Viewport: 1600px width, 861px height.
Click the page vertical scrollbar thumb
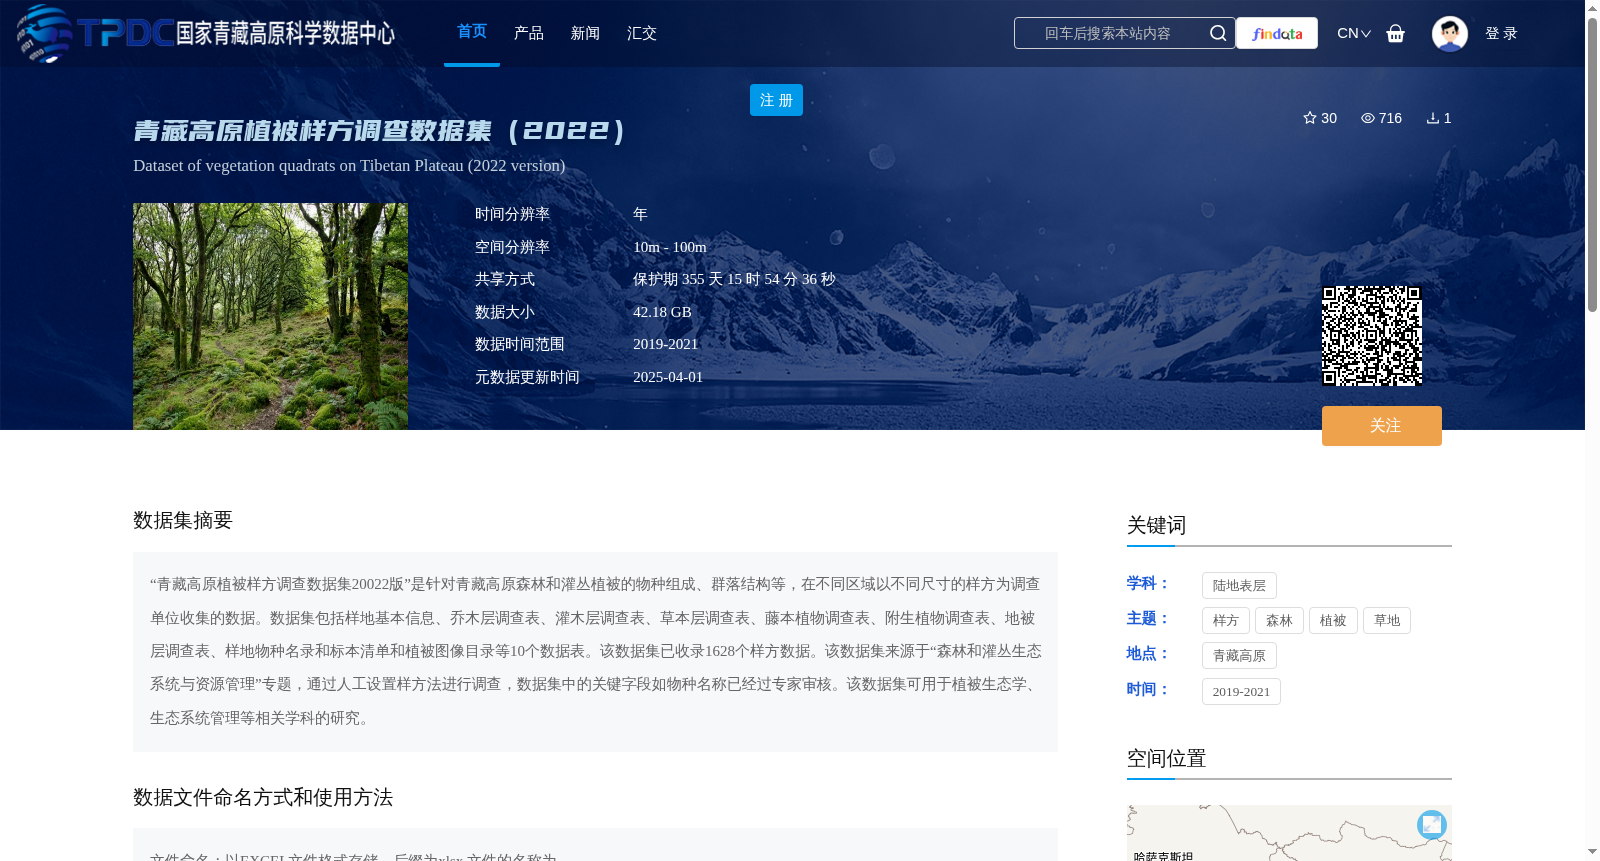pos(1592,165)
